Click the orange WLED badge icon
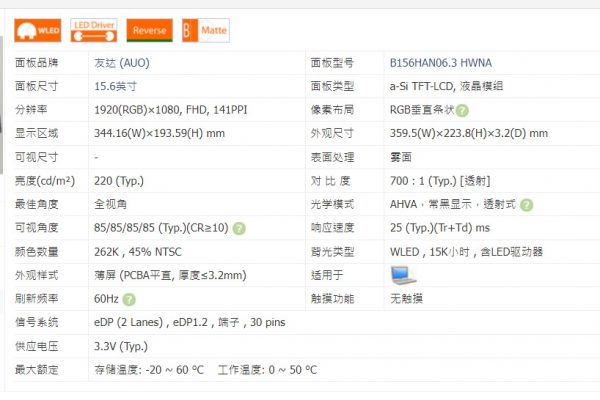 (37, 31)
